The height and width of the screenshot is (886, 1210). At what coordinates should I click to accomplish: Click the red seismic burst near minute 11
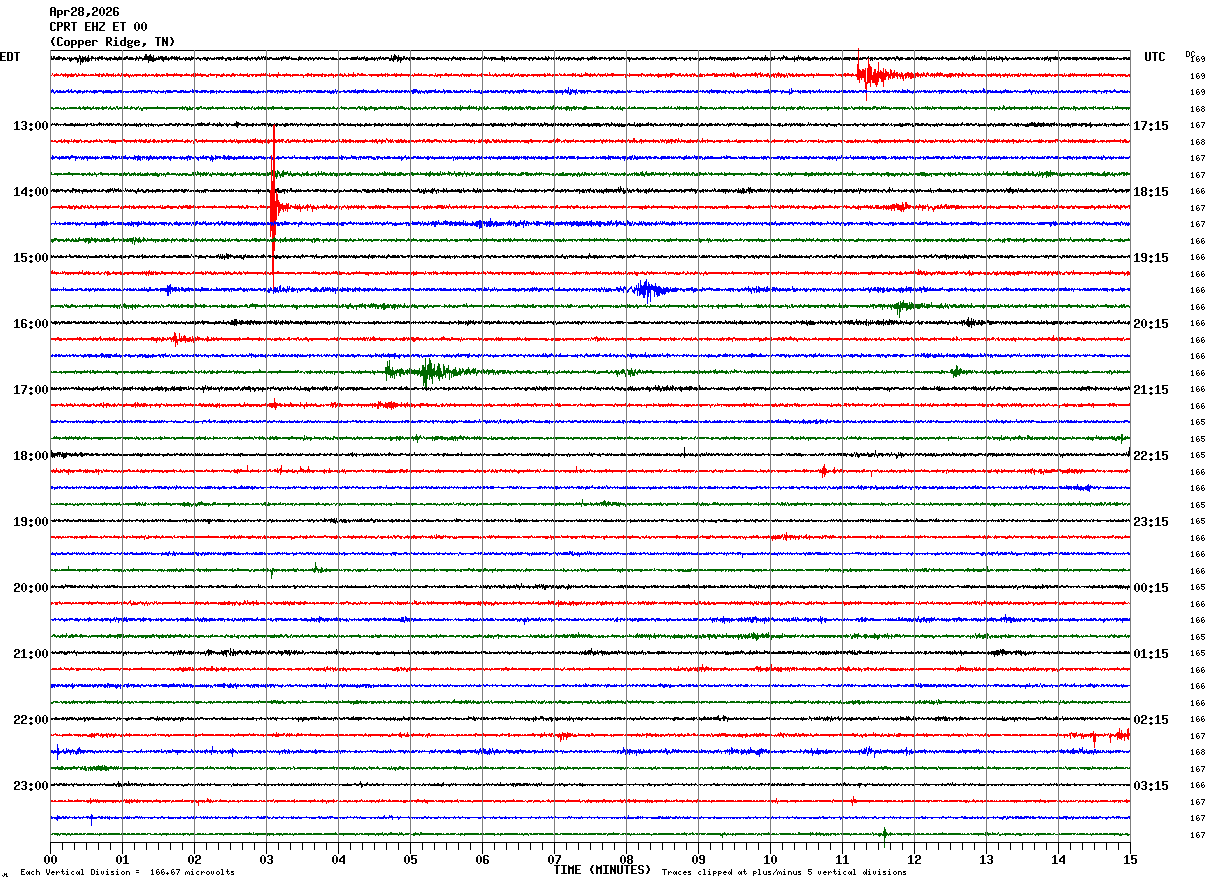coord(870,75)
